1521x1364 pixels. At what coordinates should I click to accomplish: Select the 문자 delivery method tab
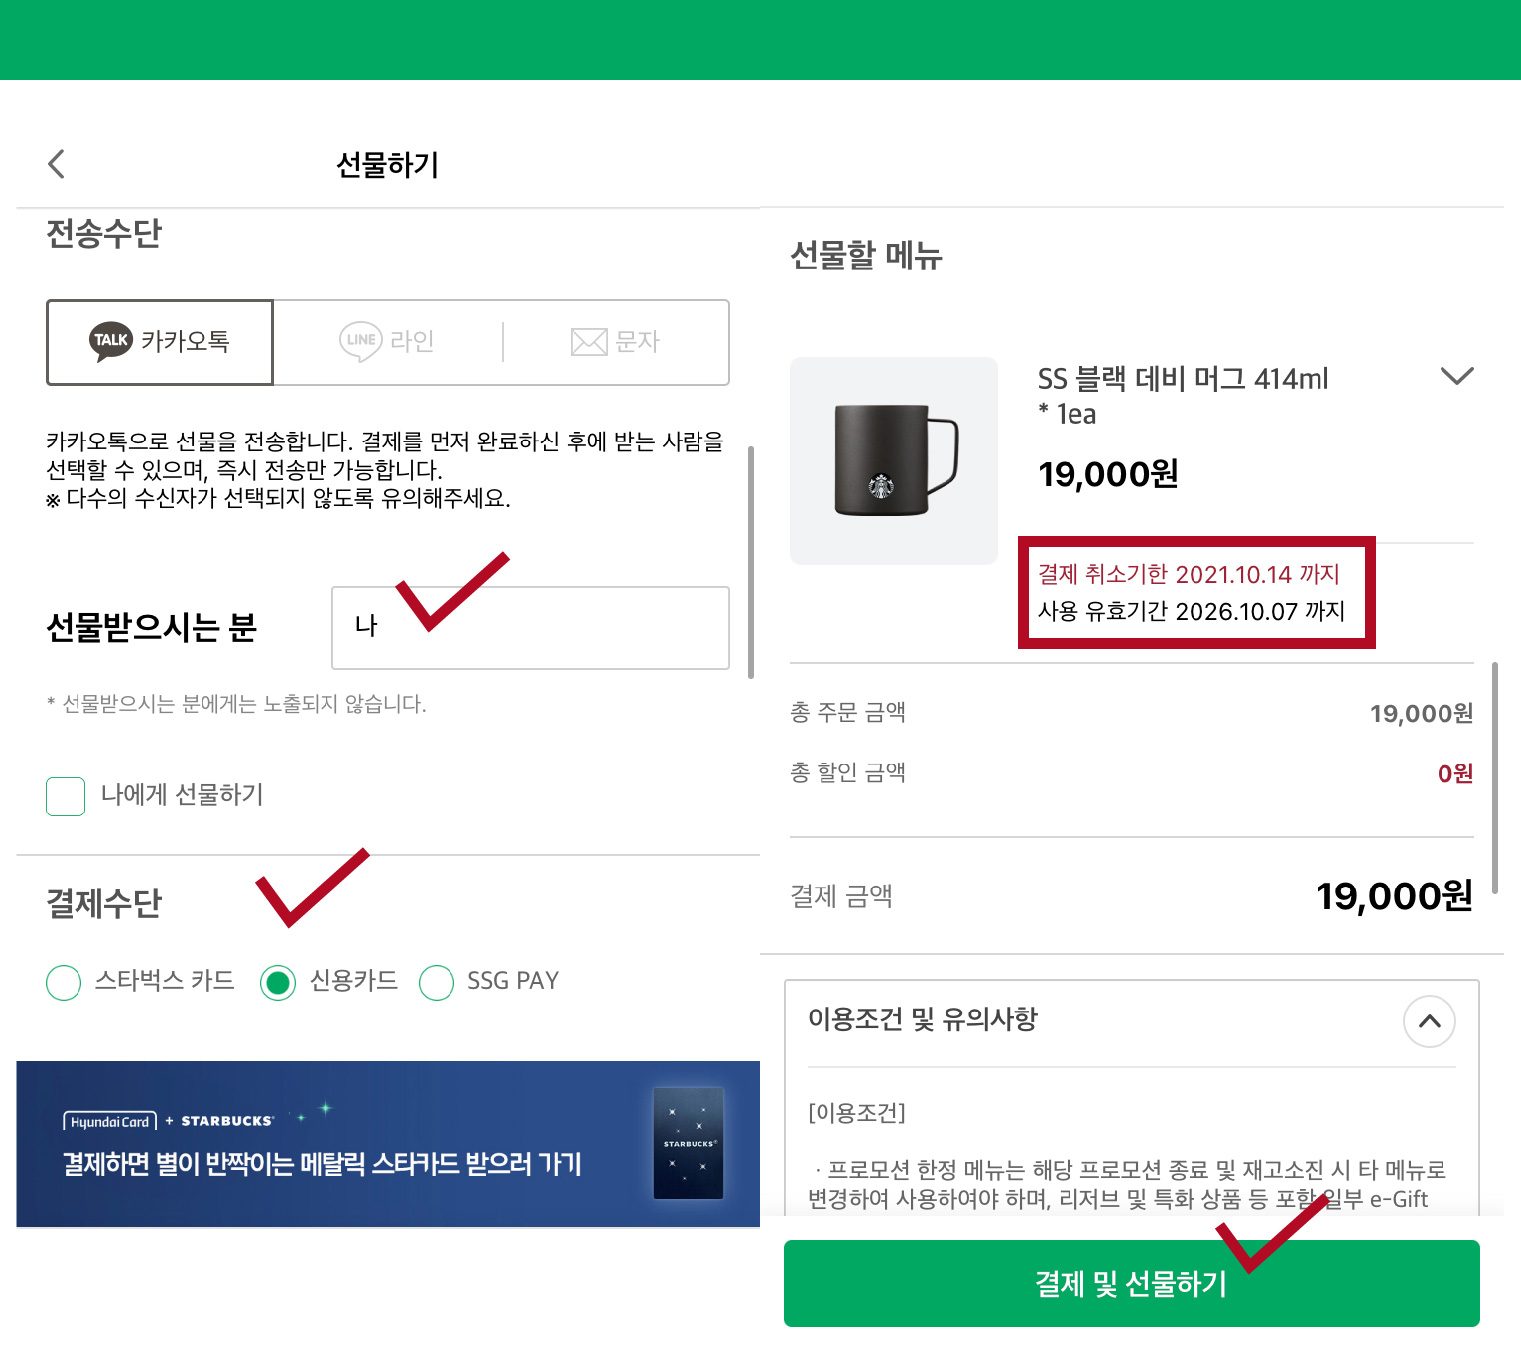(x=616, y=342)
